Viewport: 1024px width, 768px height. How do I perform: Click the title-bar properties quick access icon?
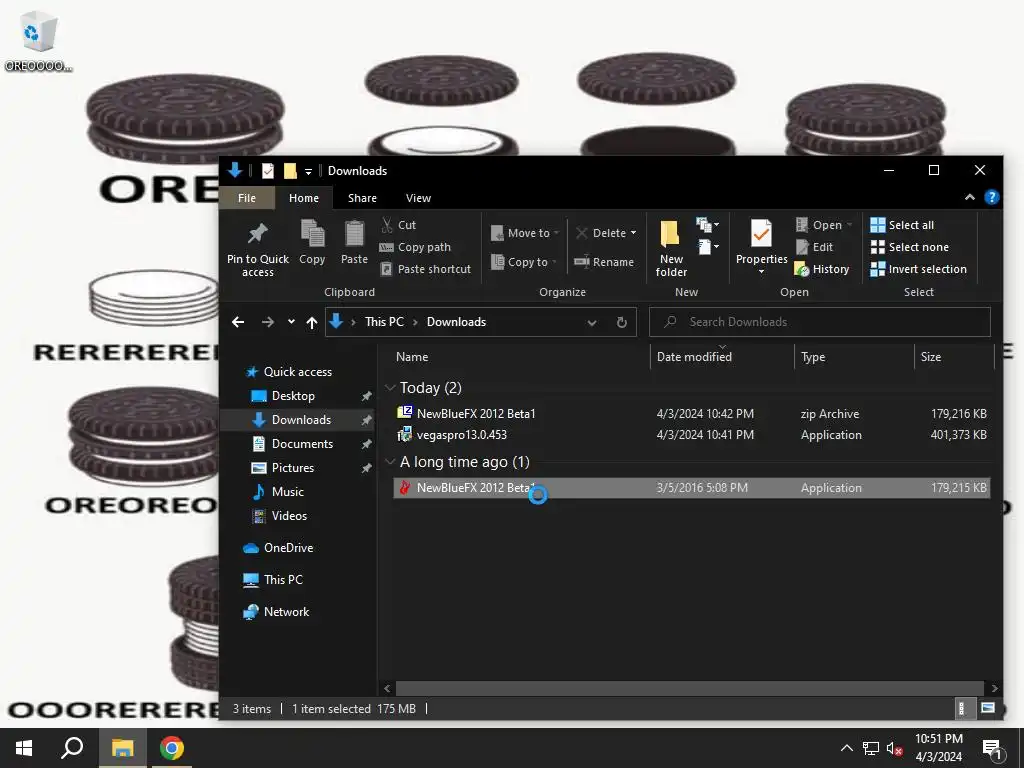click(x=268, y=170)
